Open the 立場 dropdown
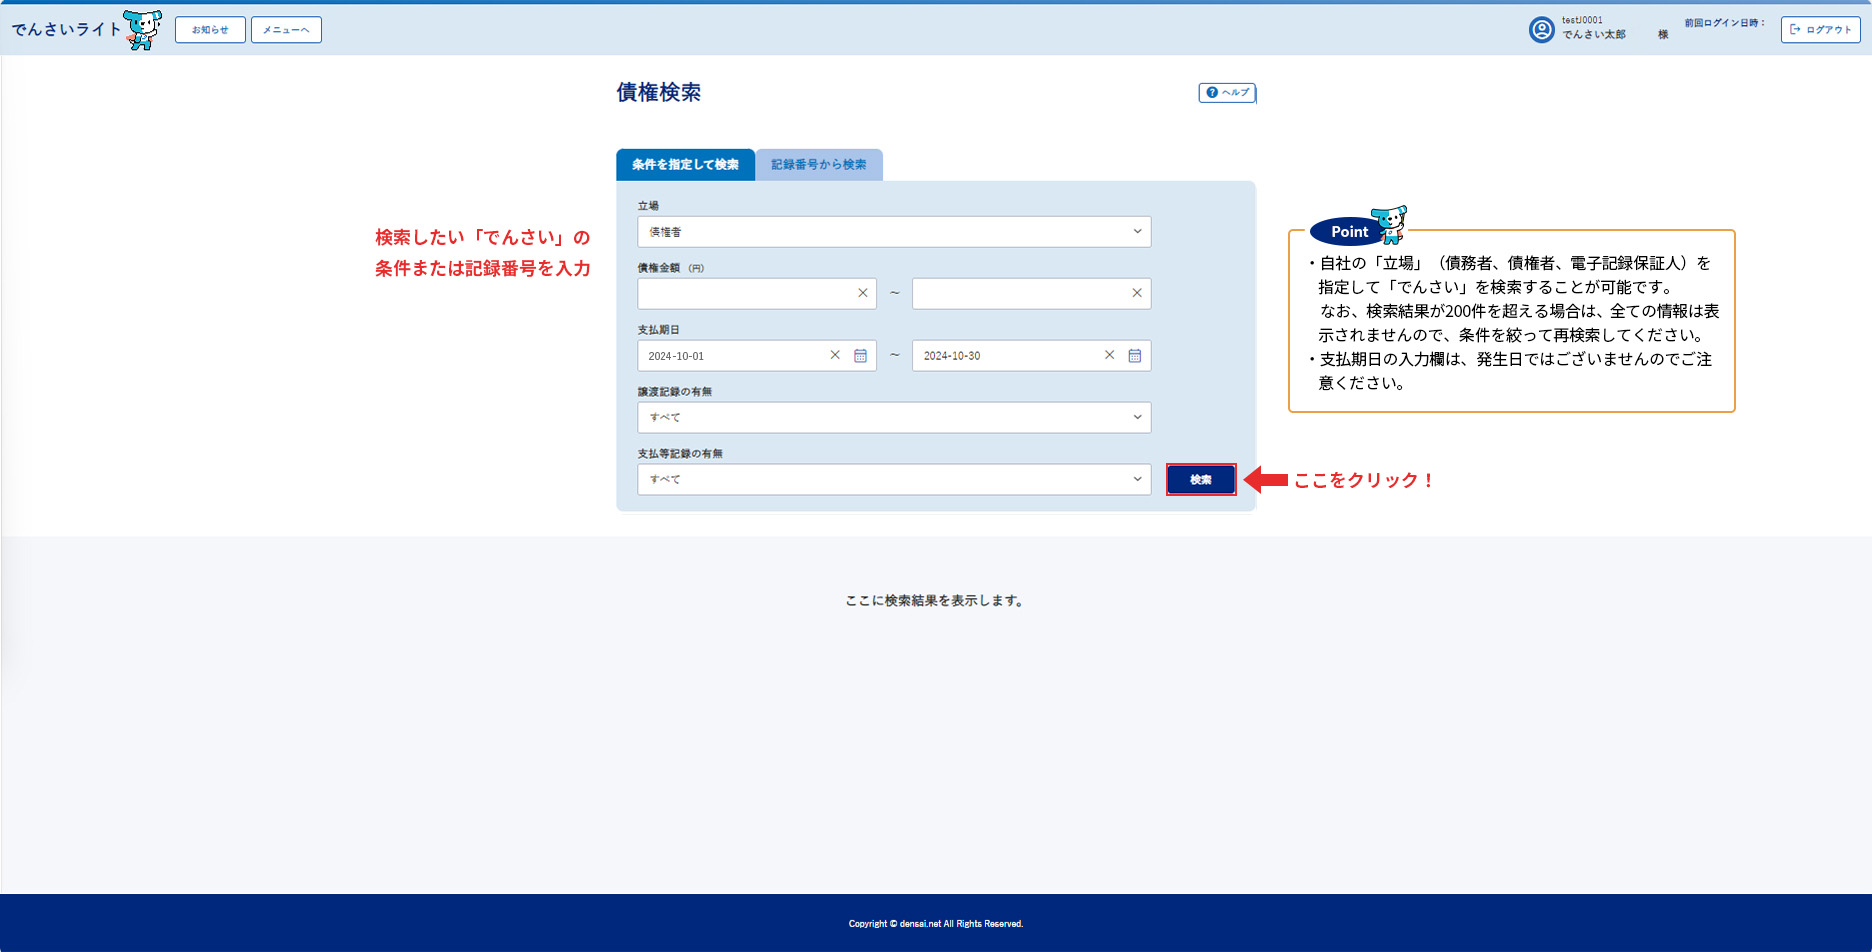Image resolution: width=1872 pixels, height=952 pixels. pyautogui.click(x=893, y=231)
